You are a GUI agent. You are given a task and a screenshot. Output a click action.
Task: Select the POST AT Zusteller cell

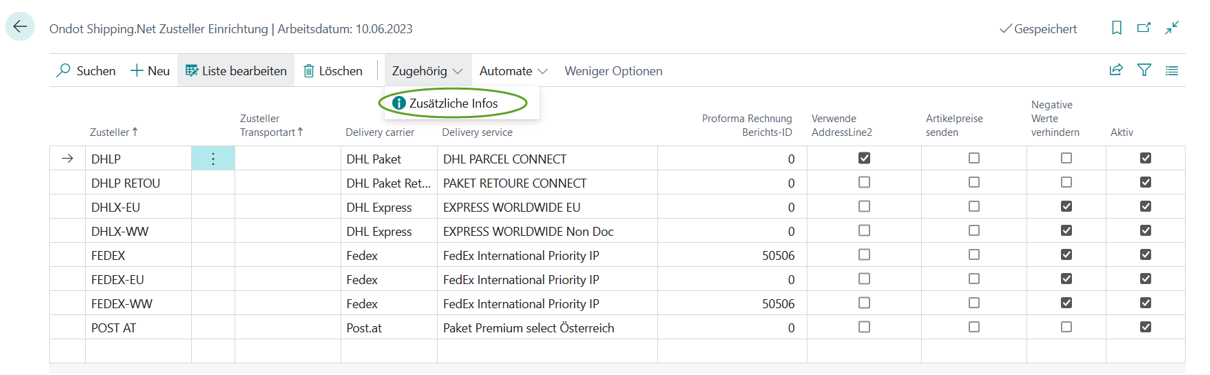[138, 327]
